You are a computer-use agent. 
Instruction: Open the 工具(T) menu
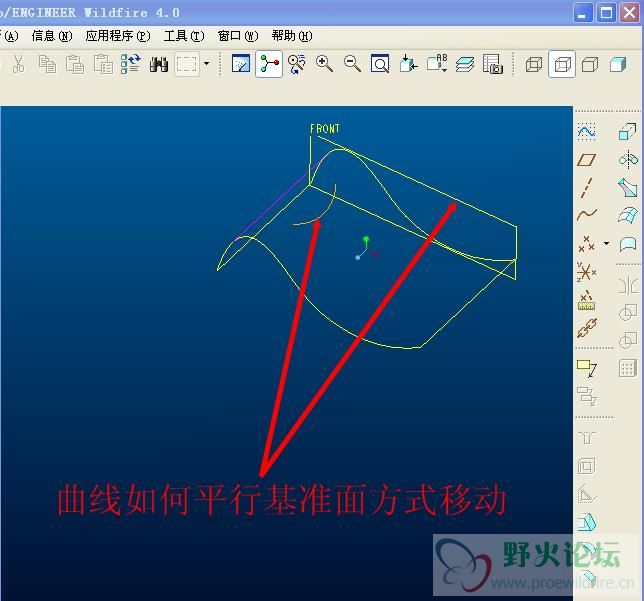pos(184,36)
